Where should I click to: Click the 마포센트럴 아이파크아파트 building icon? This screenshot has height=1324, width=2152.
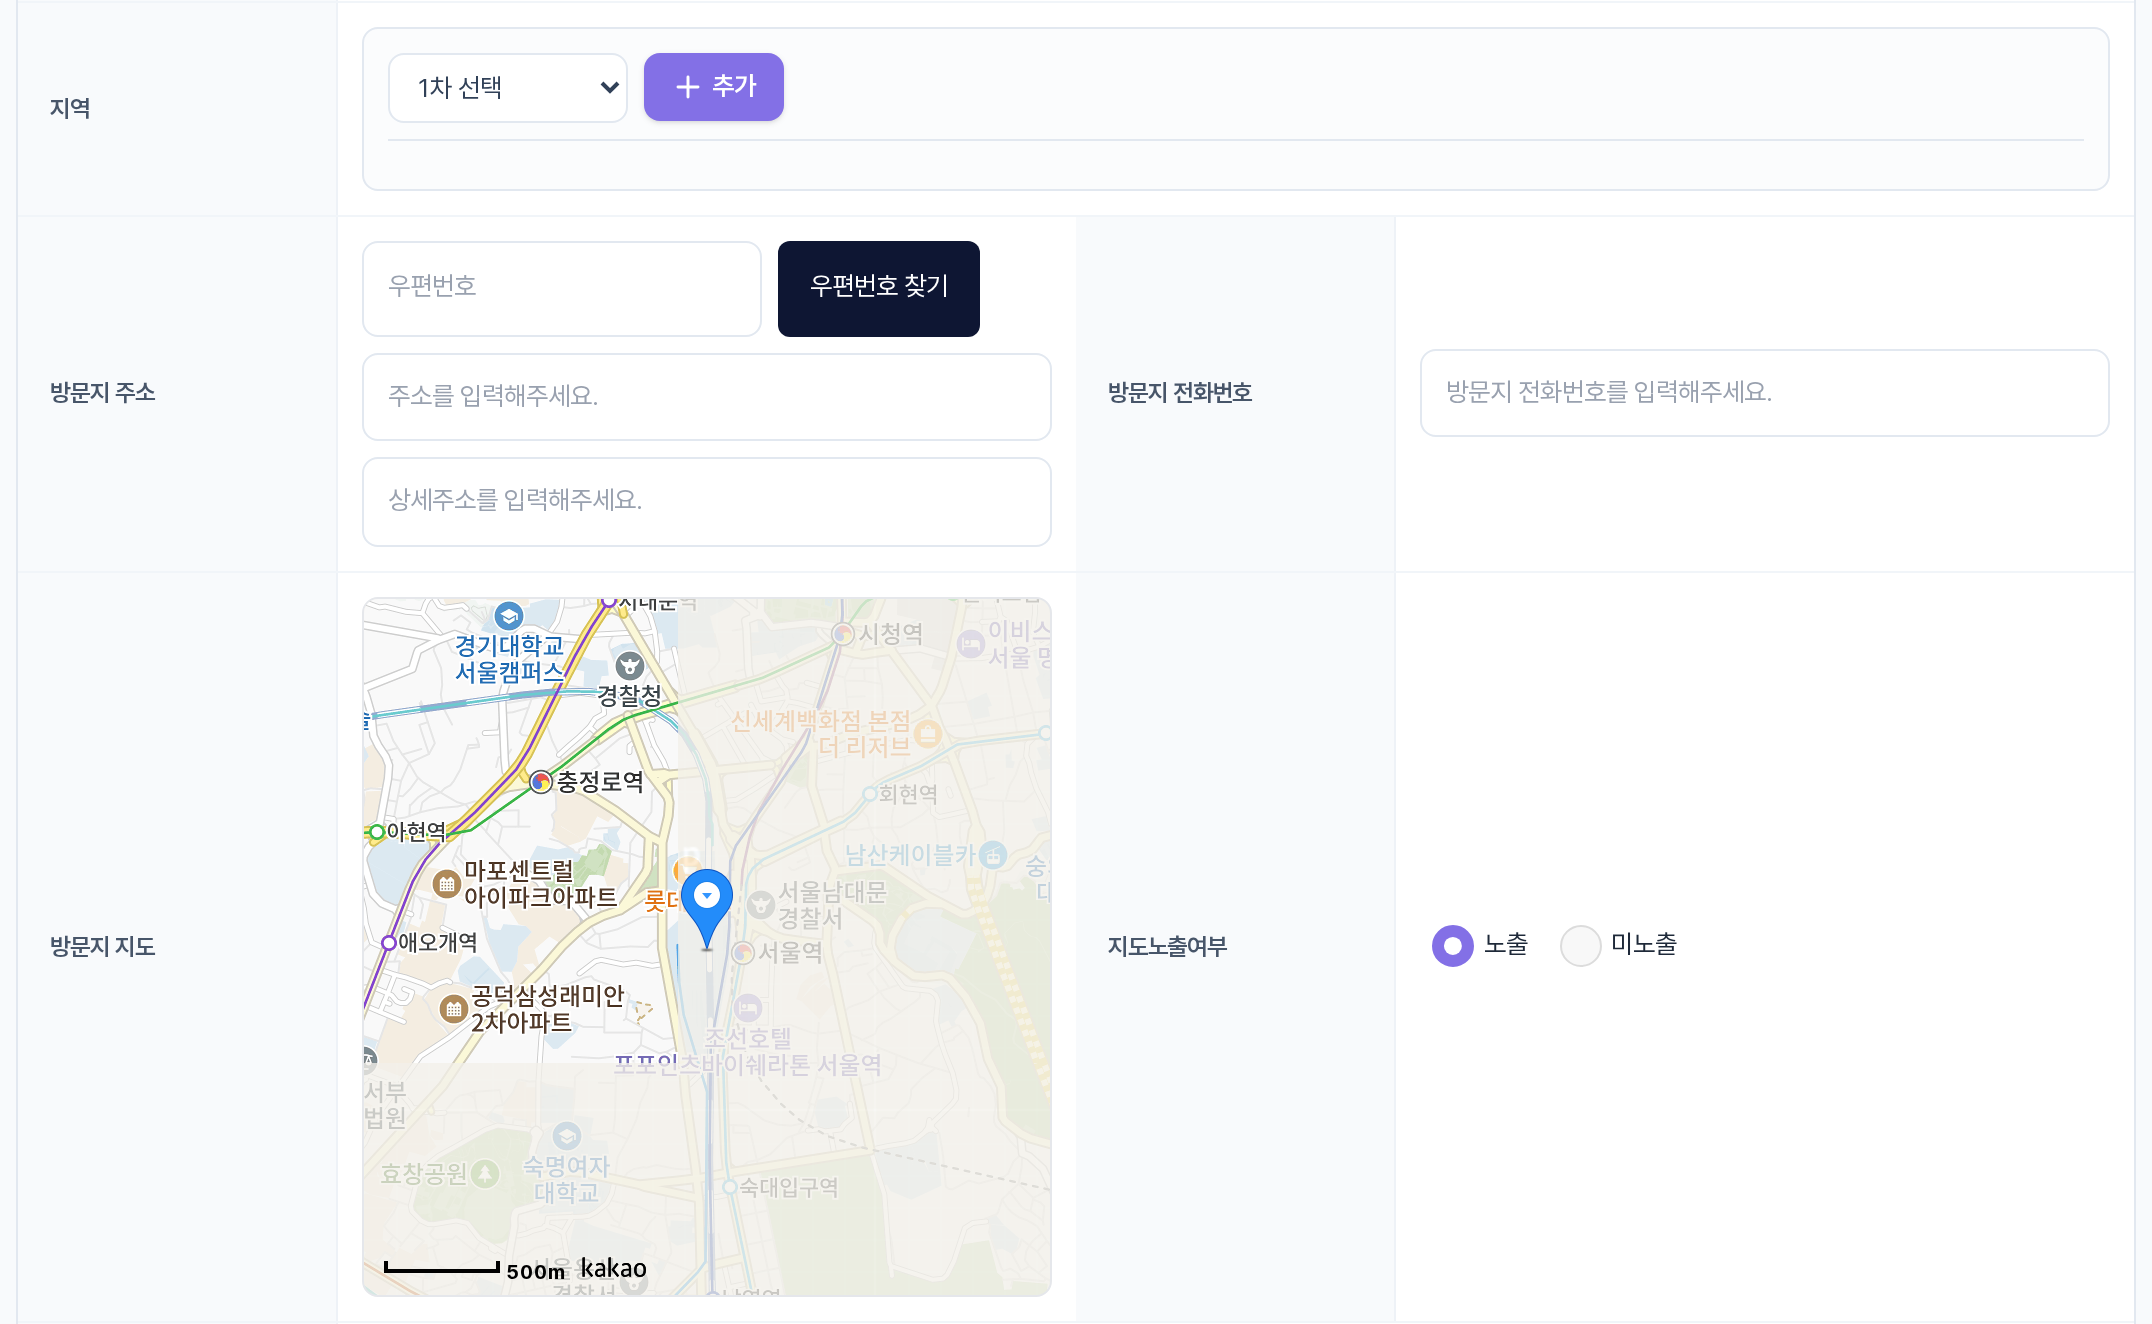[446, 884]
